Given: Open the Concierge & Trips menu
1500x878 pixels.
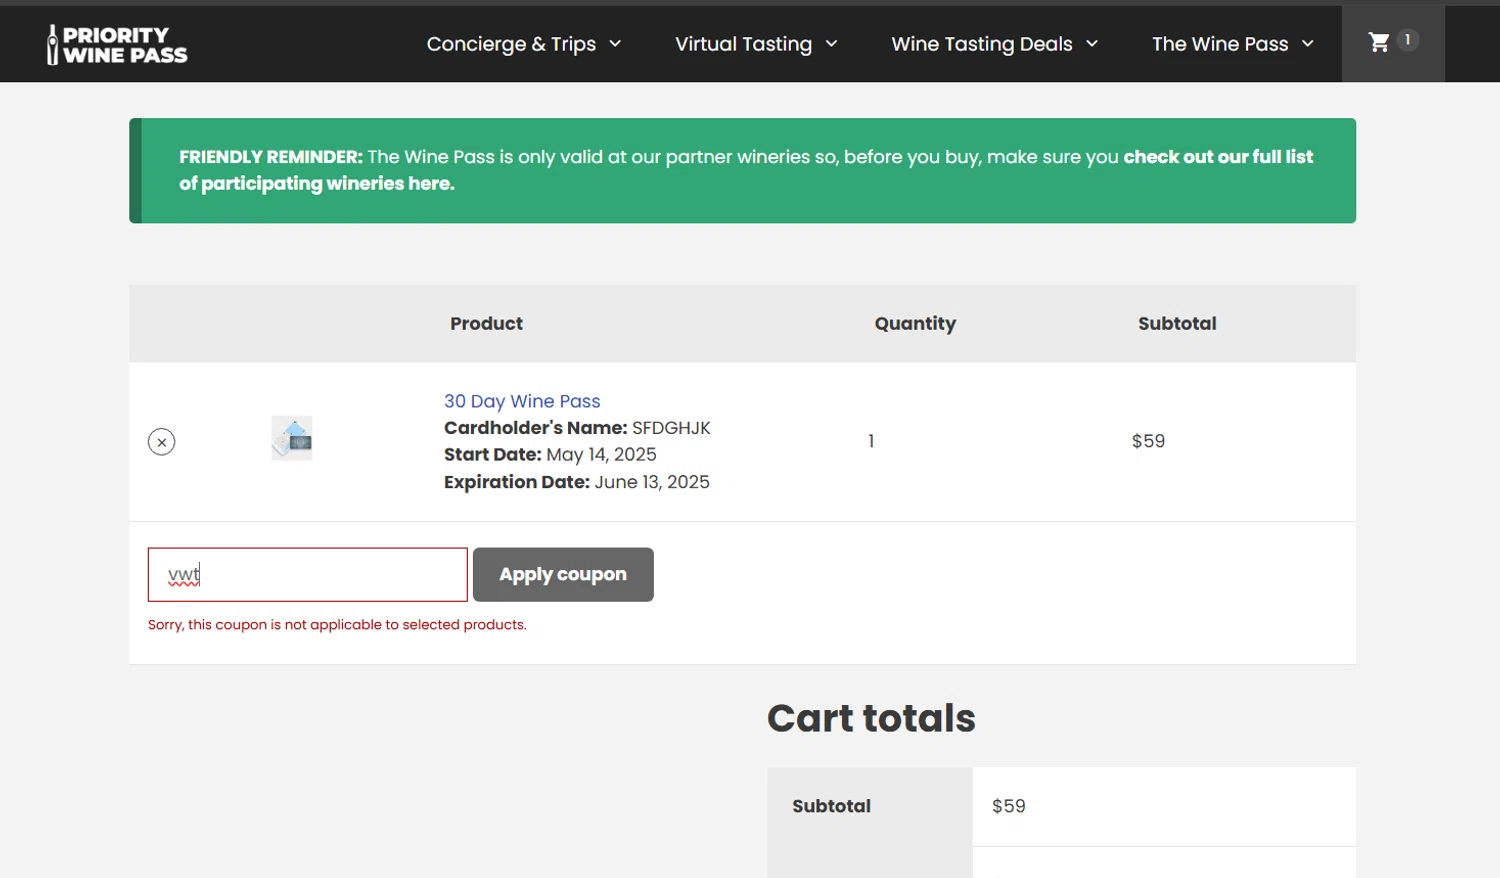Looking at the screenshot, I should [x=511, y=44].
